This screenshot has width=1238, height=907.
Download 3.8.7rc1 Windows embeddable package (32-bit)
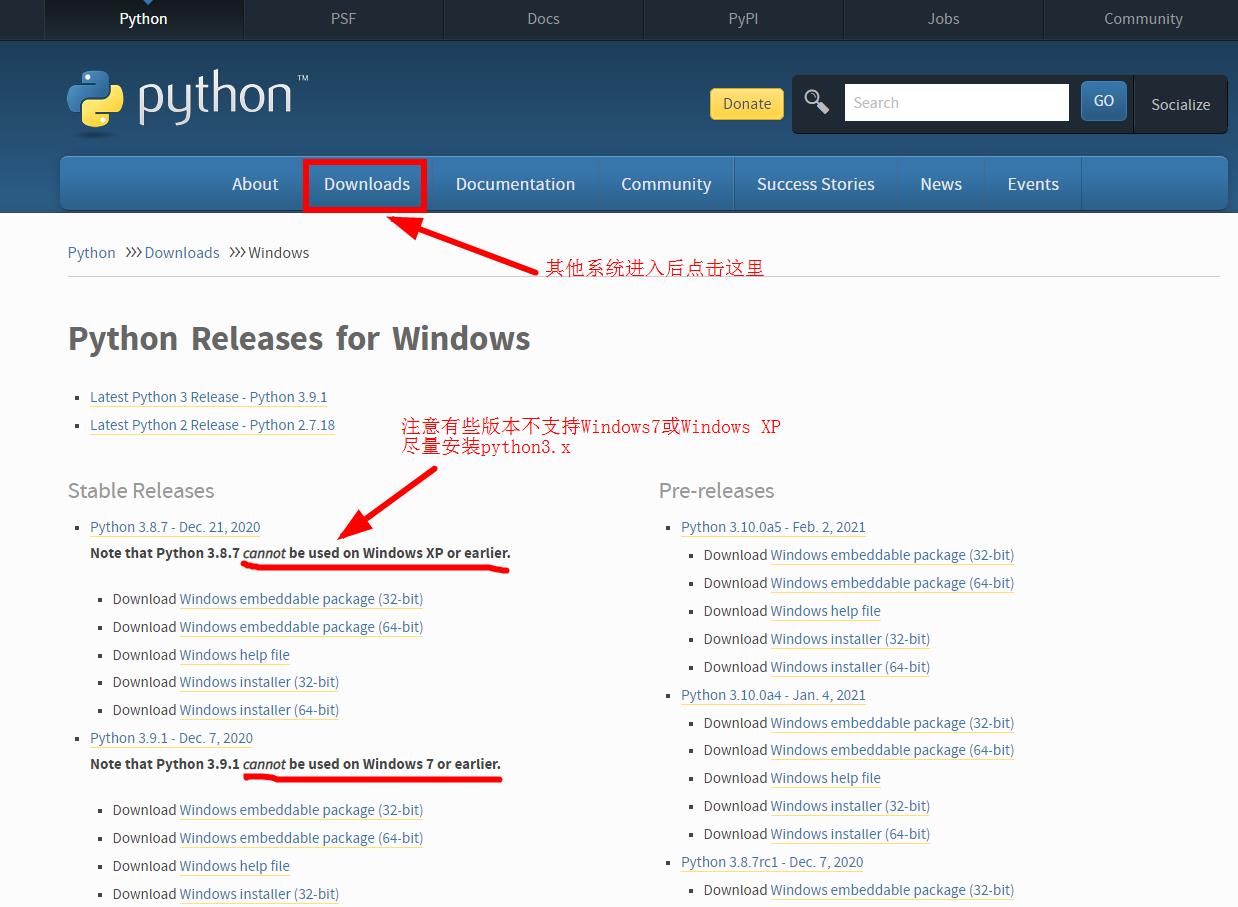tap(892, 890)
